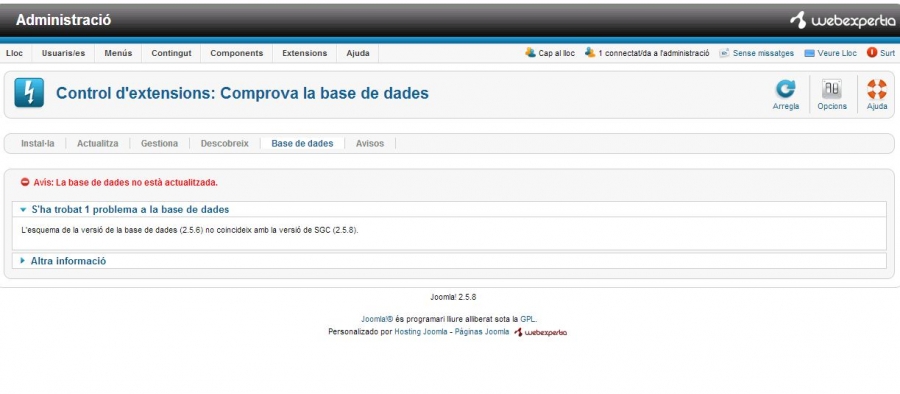
Task: Click the 'Joomla! 2.5.8' version text
Action: 453,298
